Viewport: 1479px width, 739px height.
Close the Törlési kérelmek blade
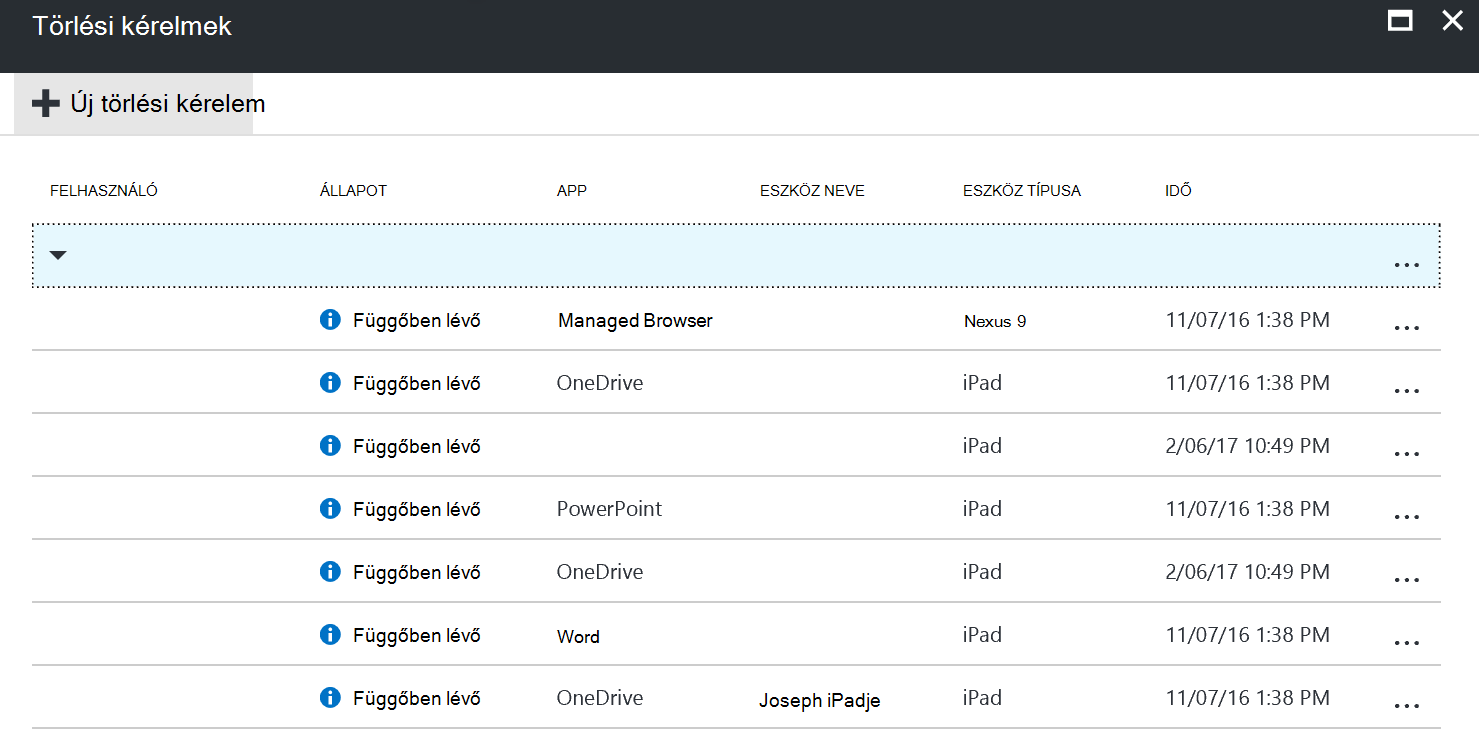coord(1452,20)
